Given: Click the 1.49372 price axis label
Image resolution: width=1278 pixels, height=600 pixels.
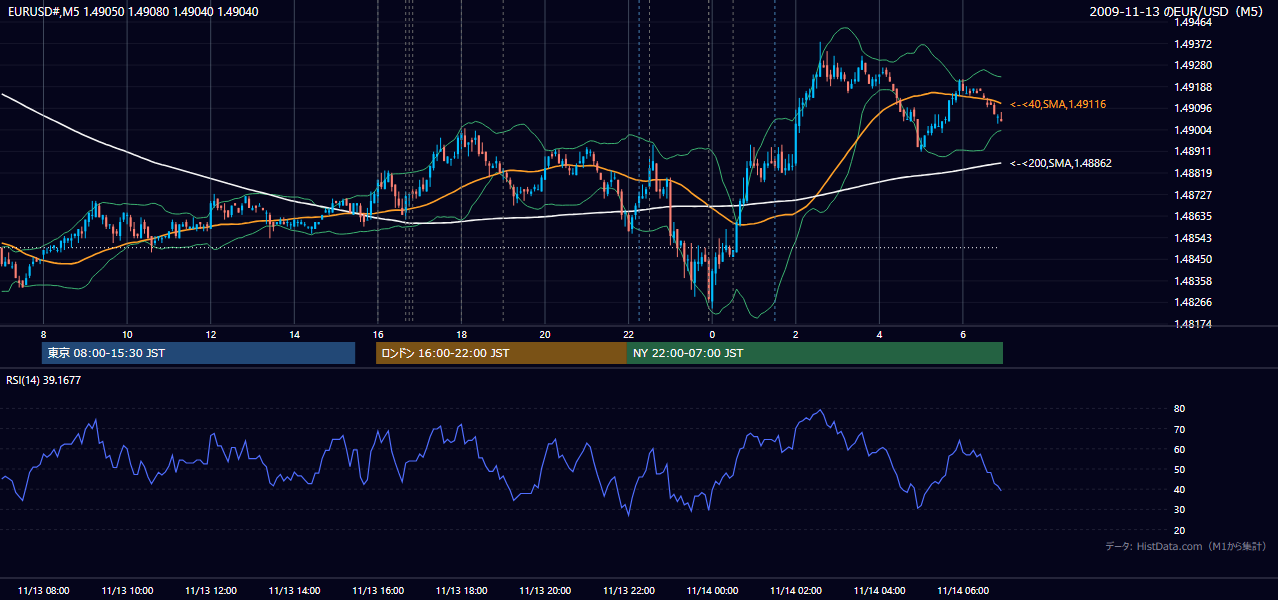Looking at the screenshot, I should coord(1192,44).
